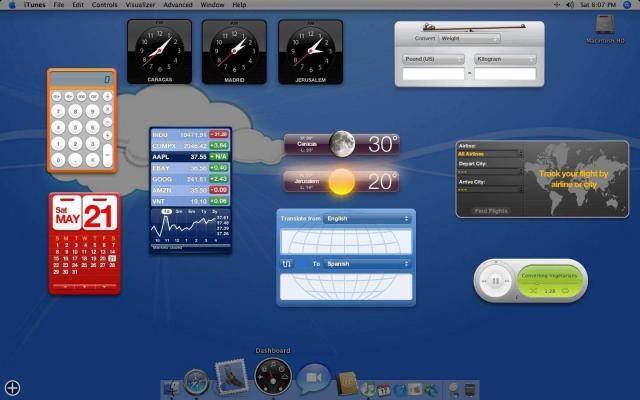
Task: Open the Macintosh HD drive icon
Action: [x=605, y=26]
